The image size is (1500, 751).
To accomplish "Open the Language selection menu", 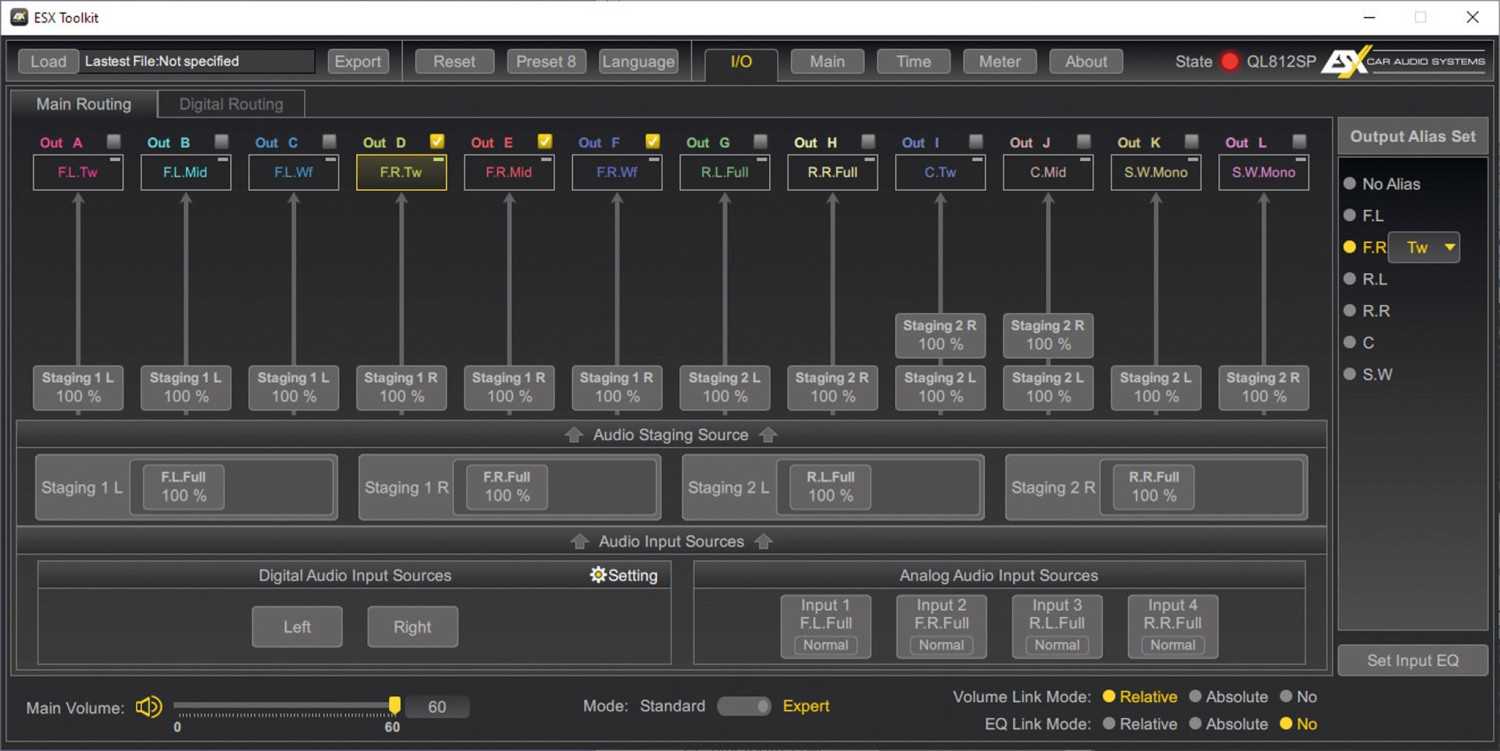I will [x=638, y=61].
